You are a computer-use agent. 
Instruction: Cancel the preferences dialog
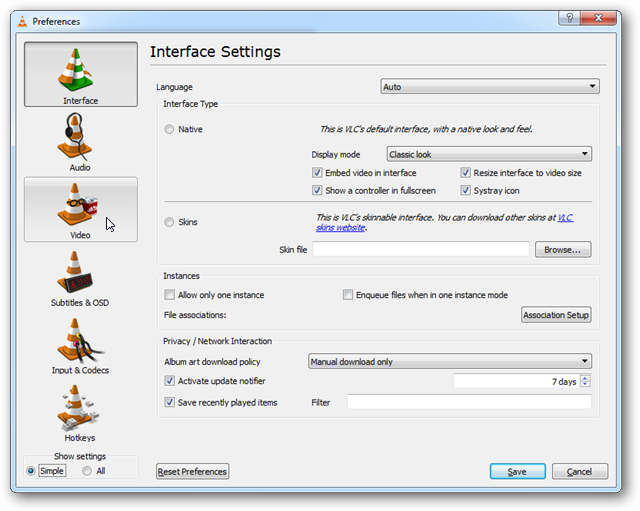pos(580,471)
